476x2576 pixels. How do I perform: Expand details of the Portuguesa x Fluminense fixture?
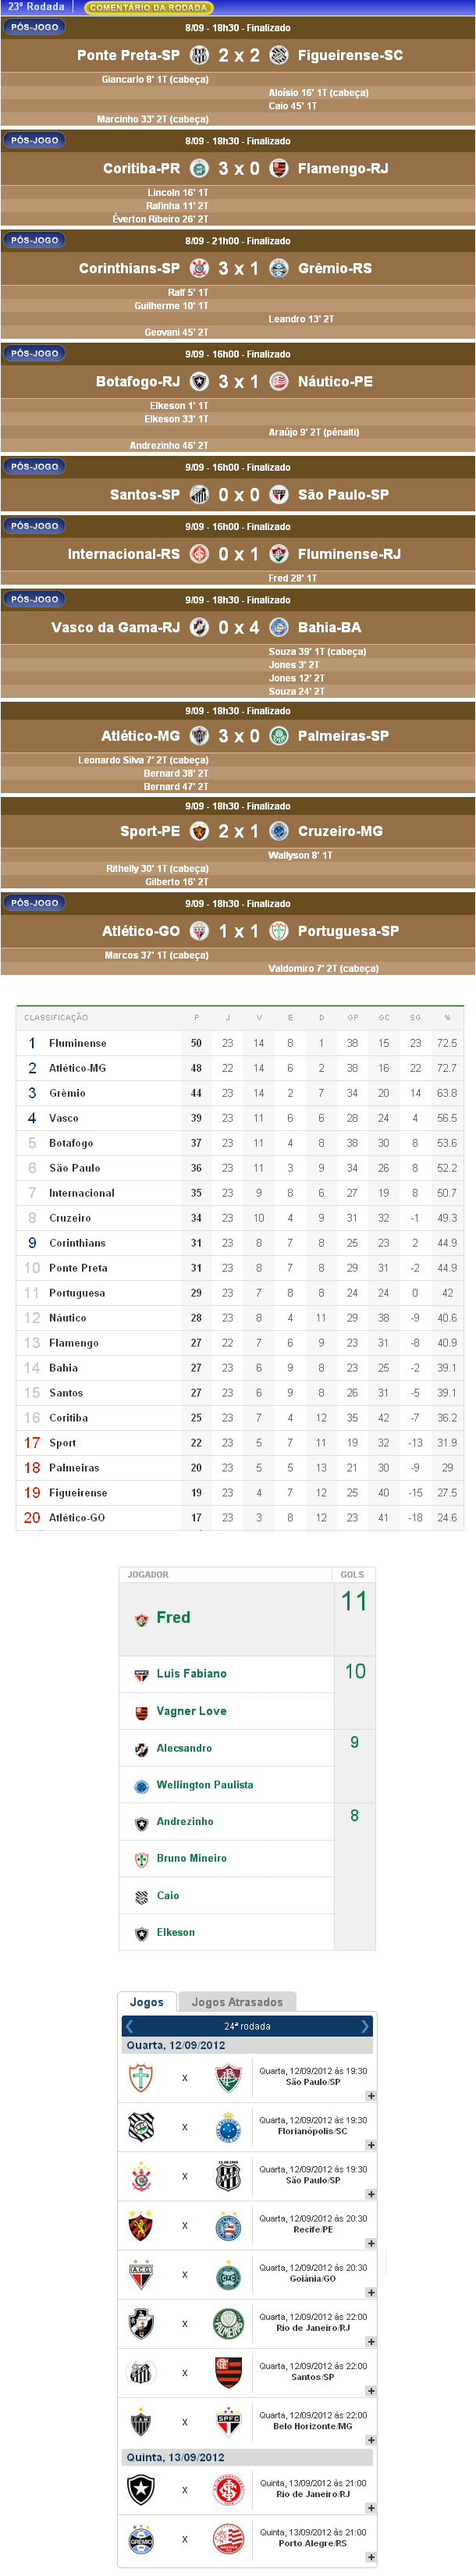coord(371,2096)
